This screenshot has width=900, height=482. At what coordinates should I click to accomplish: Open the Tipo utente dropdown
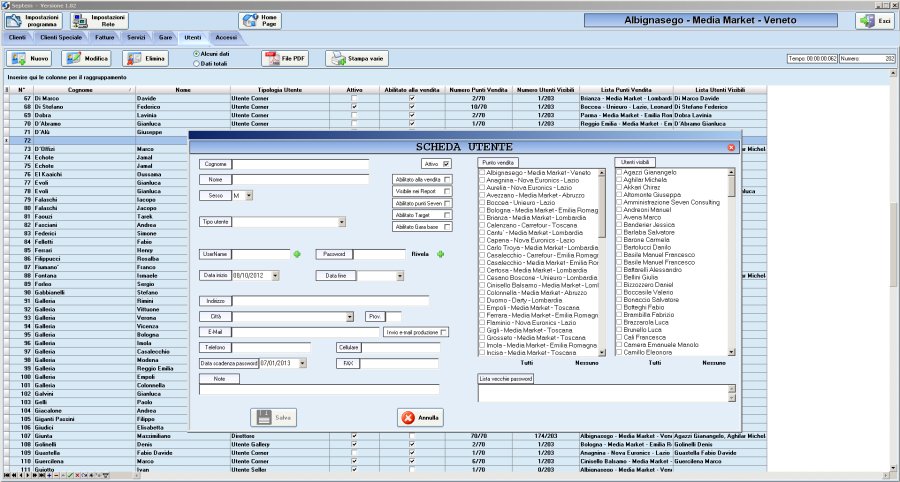coord(342,222)
